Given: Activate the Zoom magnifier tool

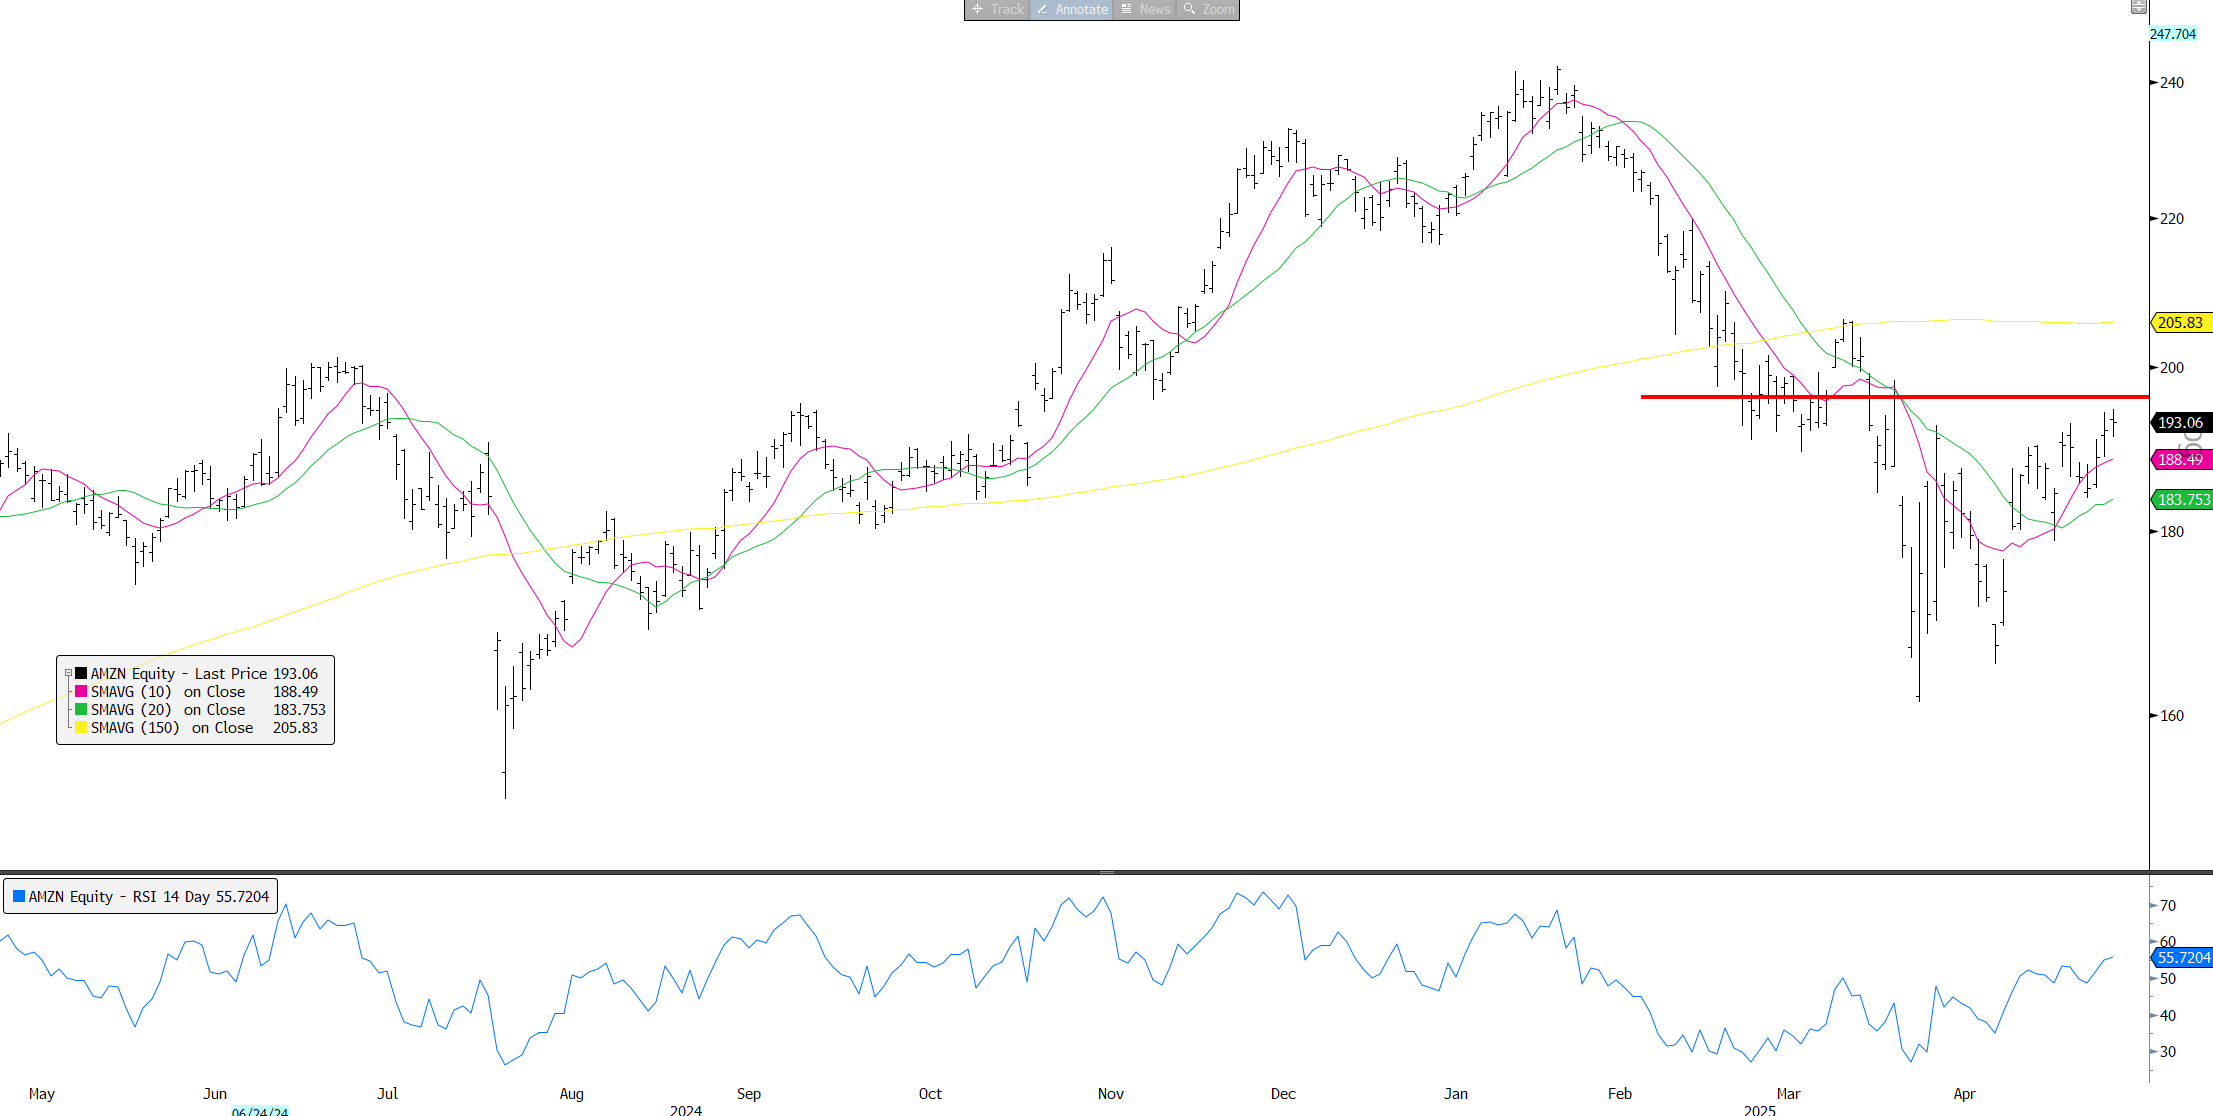Looking at the screenshot, I should tap(1207, 9).
